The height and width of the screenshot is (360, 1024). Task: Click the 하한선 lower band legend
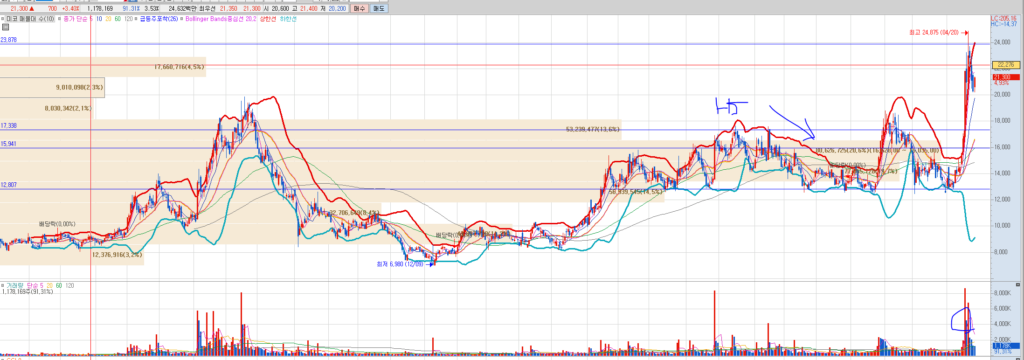(x=287, y=19)
